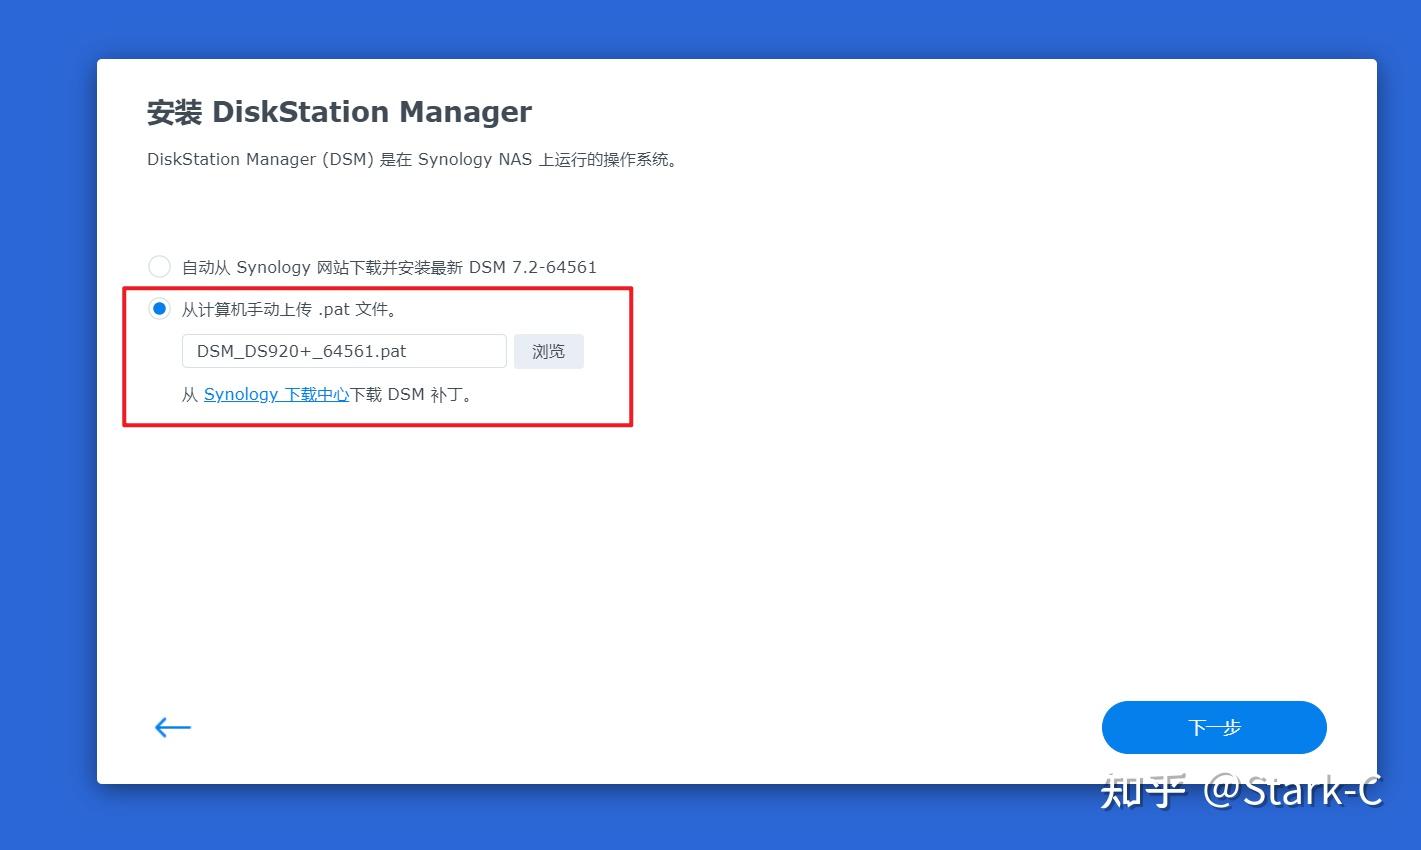Browse for a .pat file on computer
This screenshot has width=1421, height=850.
[x=548, y=351]
